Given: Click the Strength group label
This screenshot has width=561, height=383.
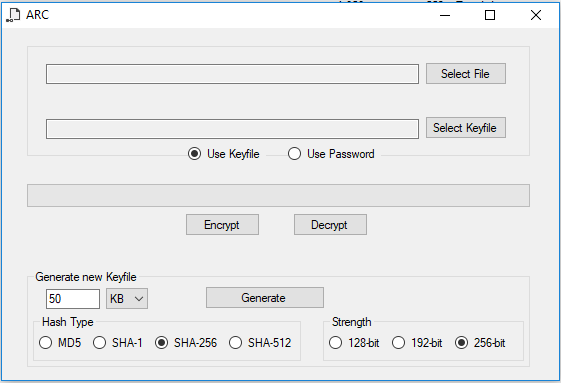Looking at the screenshot, I should click(x=351, y=322).
